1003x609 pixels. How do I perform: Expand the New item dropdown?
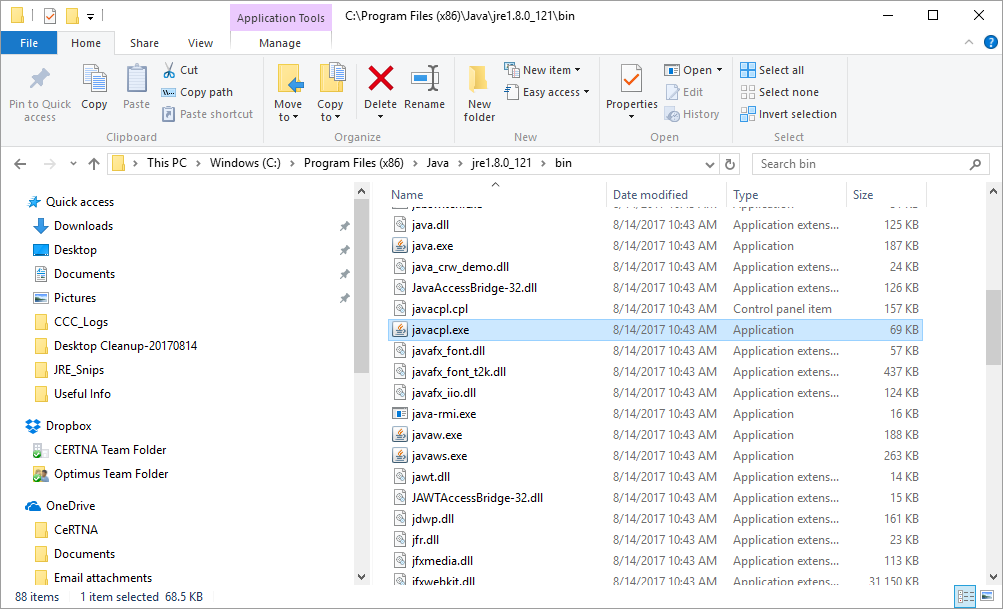click(x=551, y=70)
